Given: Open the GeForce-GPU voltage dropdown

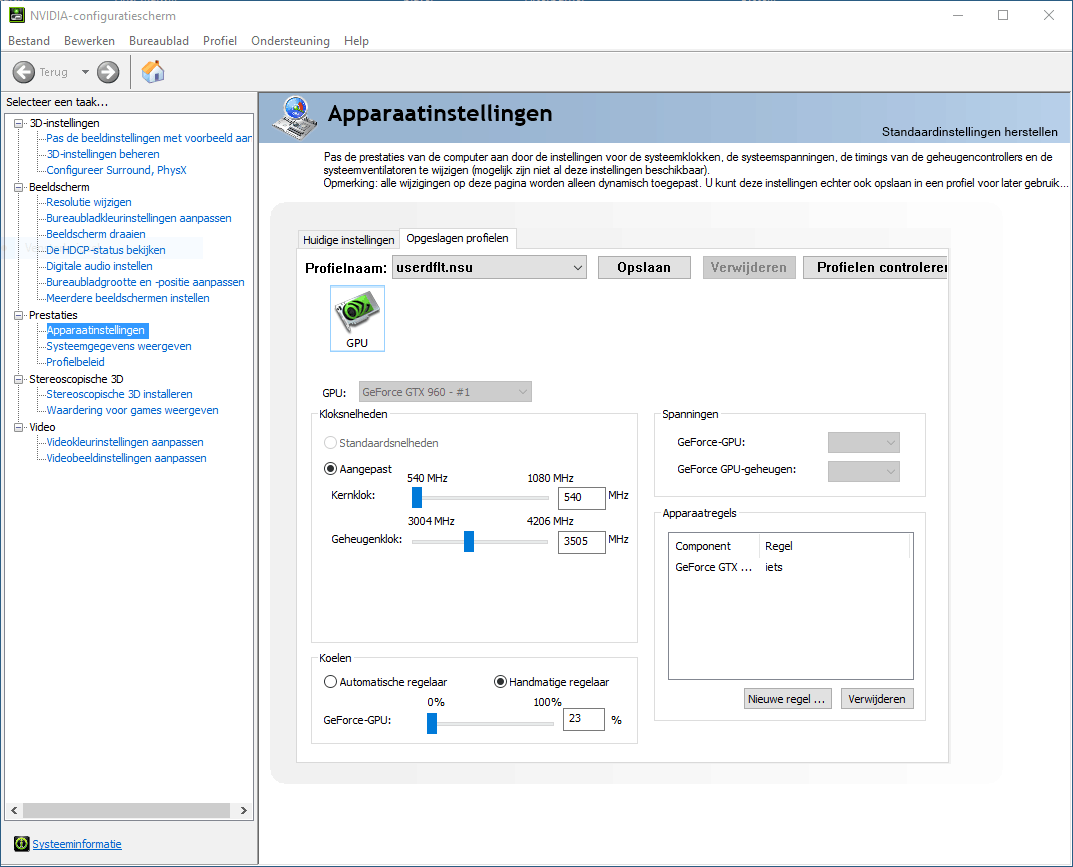Looking at the screenshot, I should [x=864, y=443].
